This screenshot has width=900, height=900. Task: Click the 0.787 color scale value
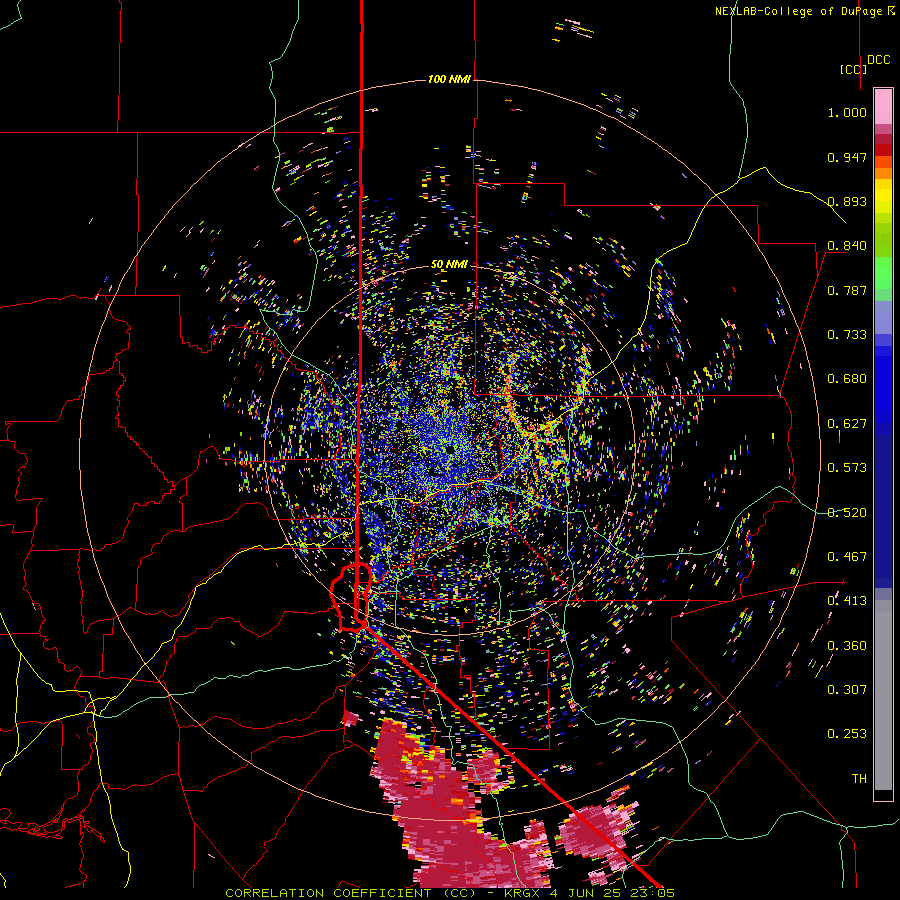[x=847, y=290]
